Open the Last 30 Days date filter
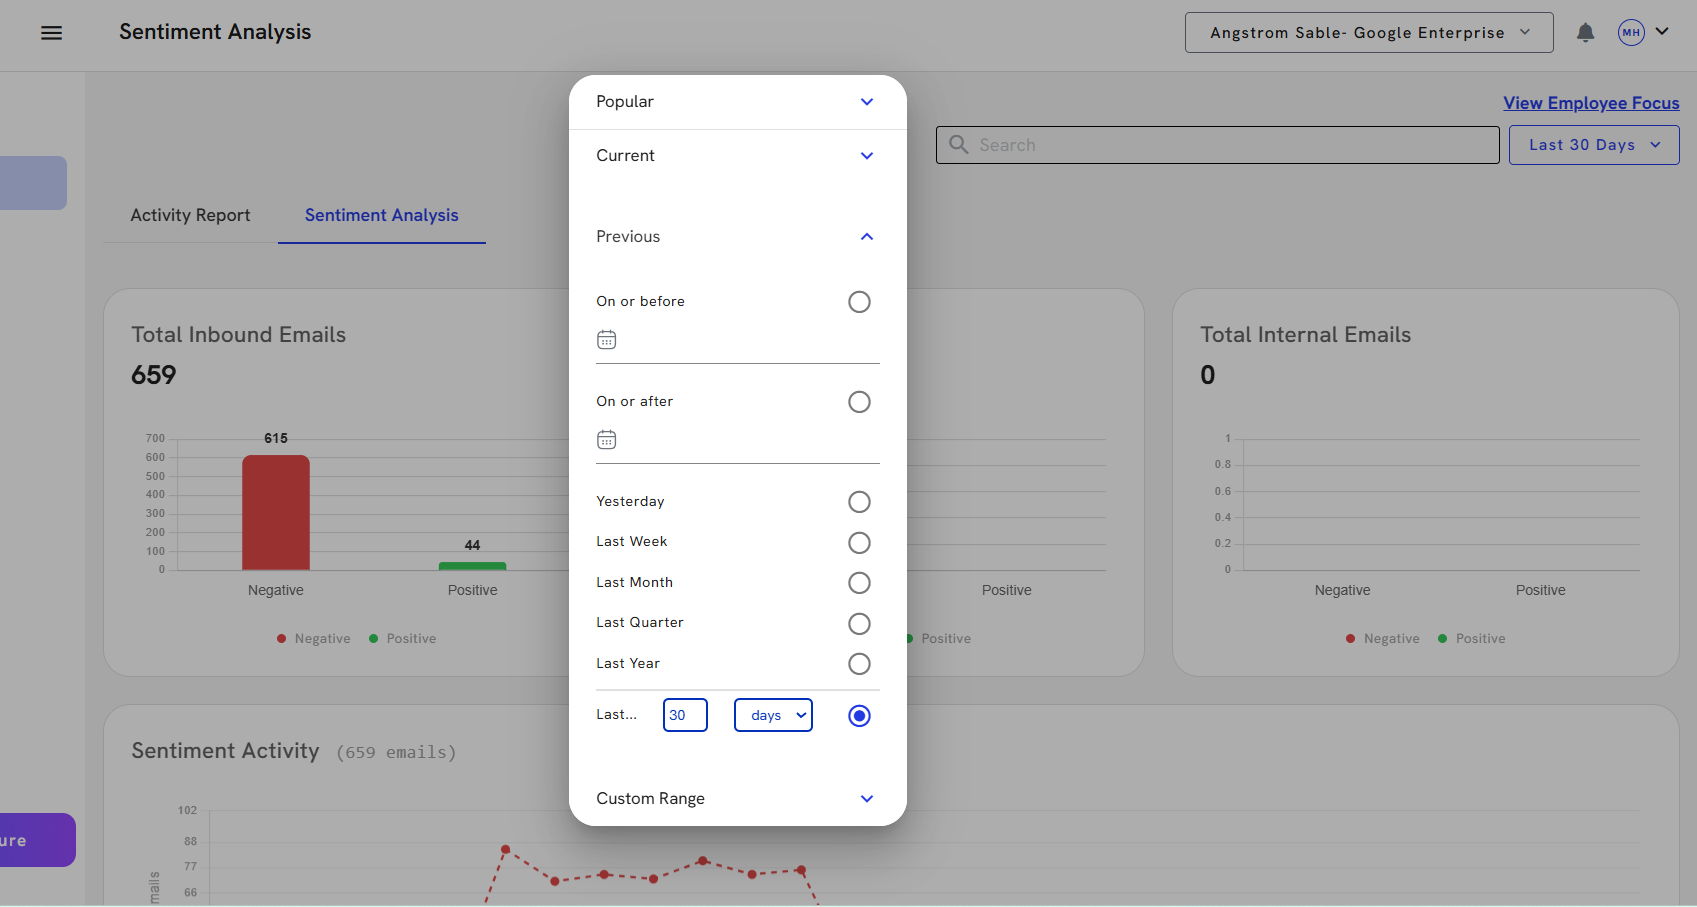 pyautogui.click(x=1593, y=145)
